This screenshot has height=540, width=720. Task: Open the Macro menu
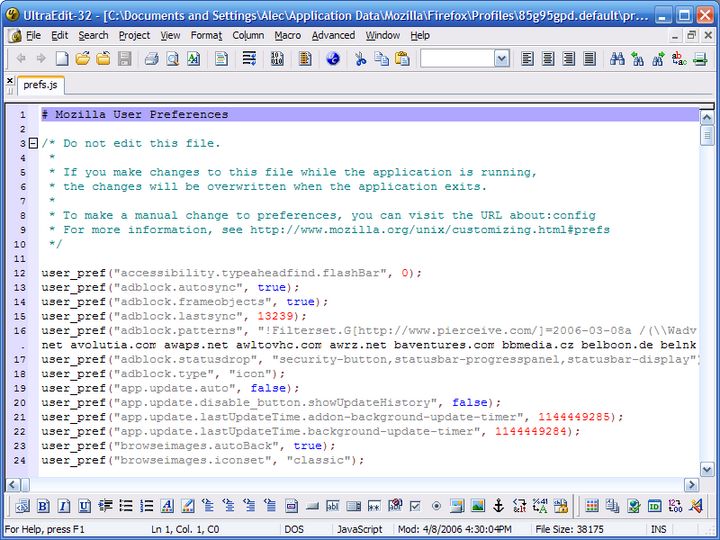coord(287,35)
